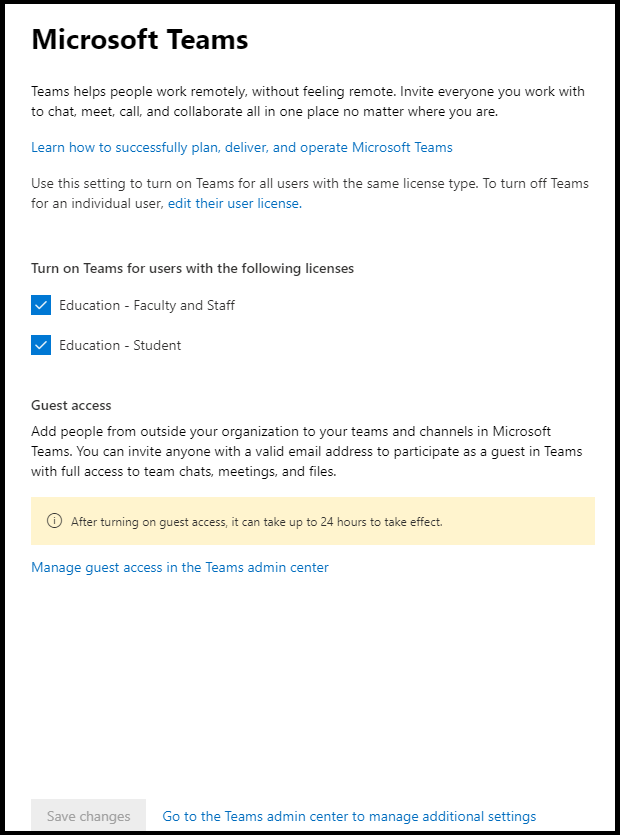Screen dimensions: 621x835
Task: Click the info icon in yellow banner
Action: coord(54,521)
